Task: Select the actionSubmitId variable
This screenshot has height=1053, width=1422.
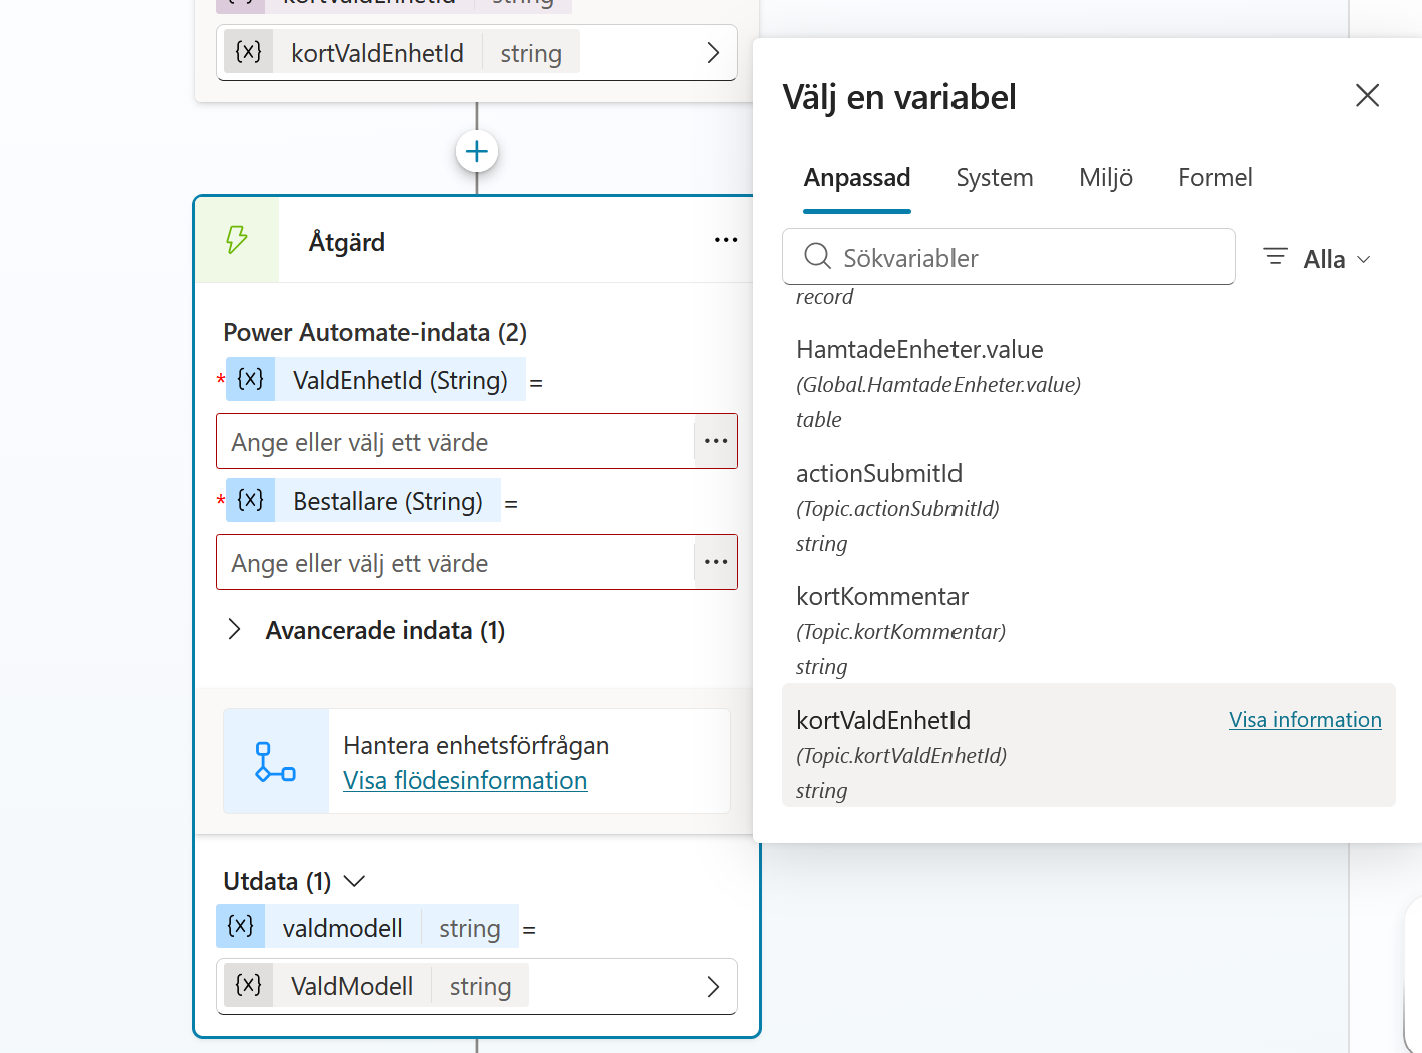Action: (1088, 508)
